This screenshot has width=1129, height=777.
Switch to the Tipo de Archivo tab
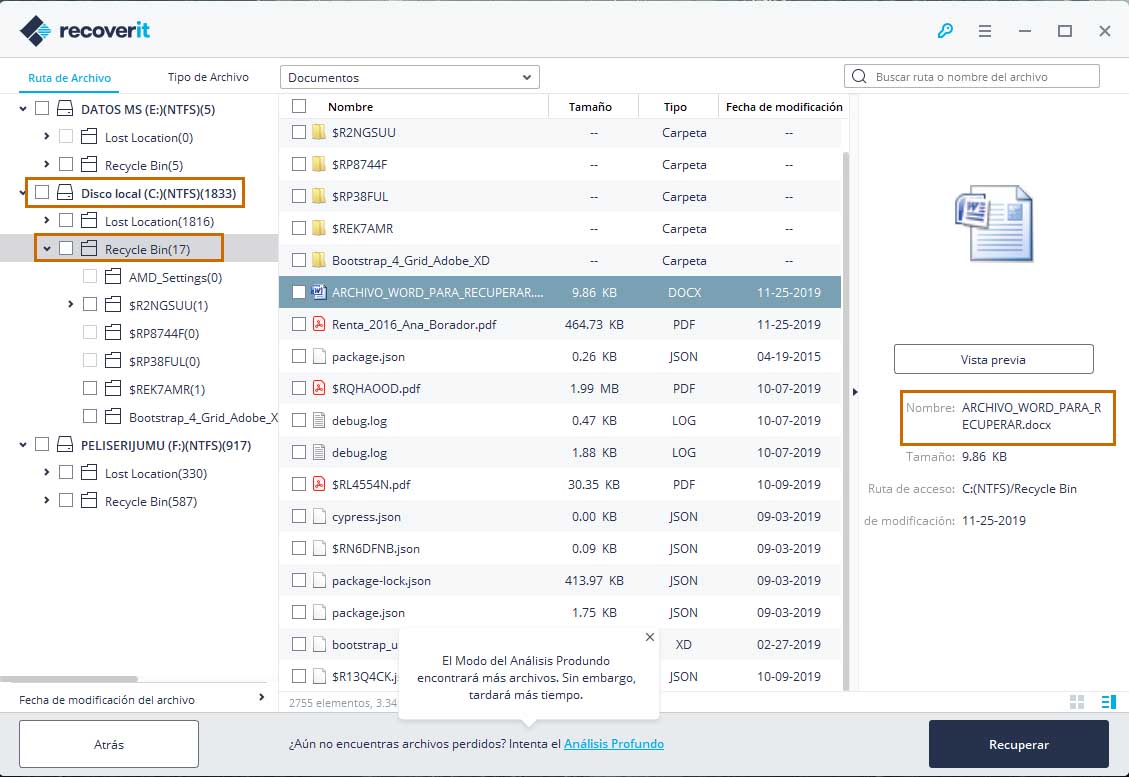[208, 77]
